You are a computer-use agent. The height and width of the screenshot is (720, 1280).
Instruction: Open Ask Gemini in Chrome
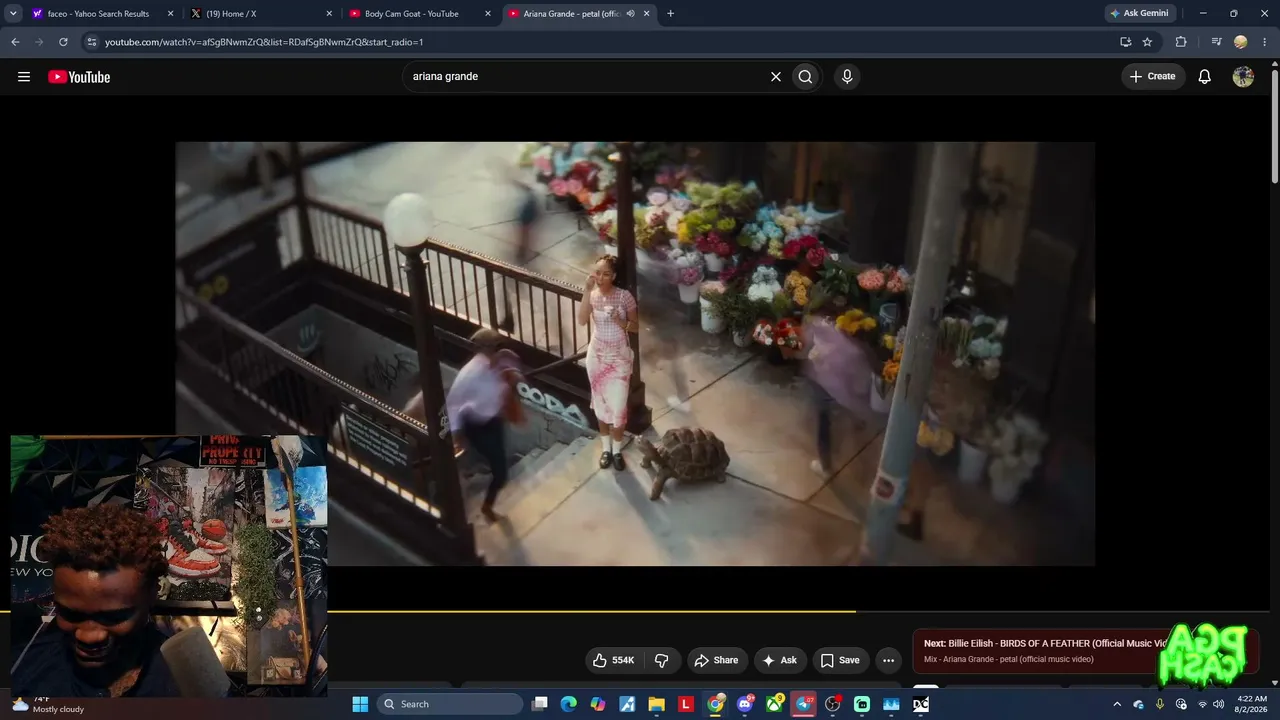(1139, 14)
